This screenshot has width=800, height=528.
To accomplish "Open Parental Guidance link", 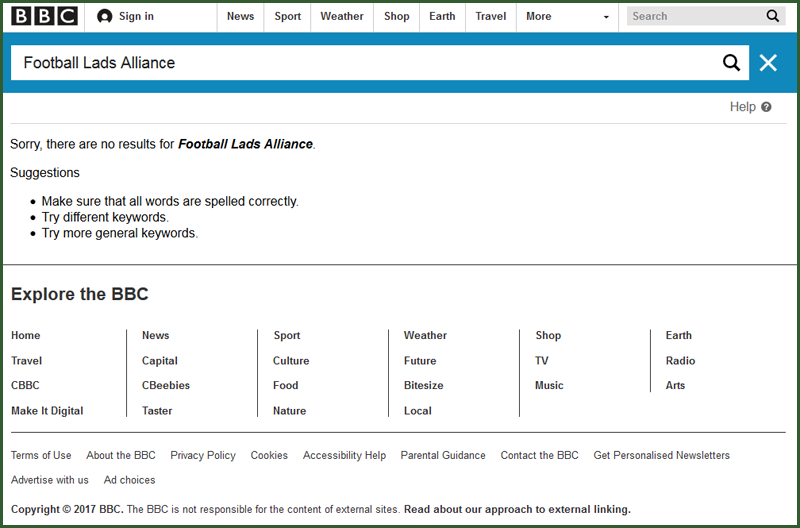I will tap(443, 455).
